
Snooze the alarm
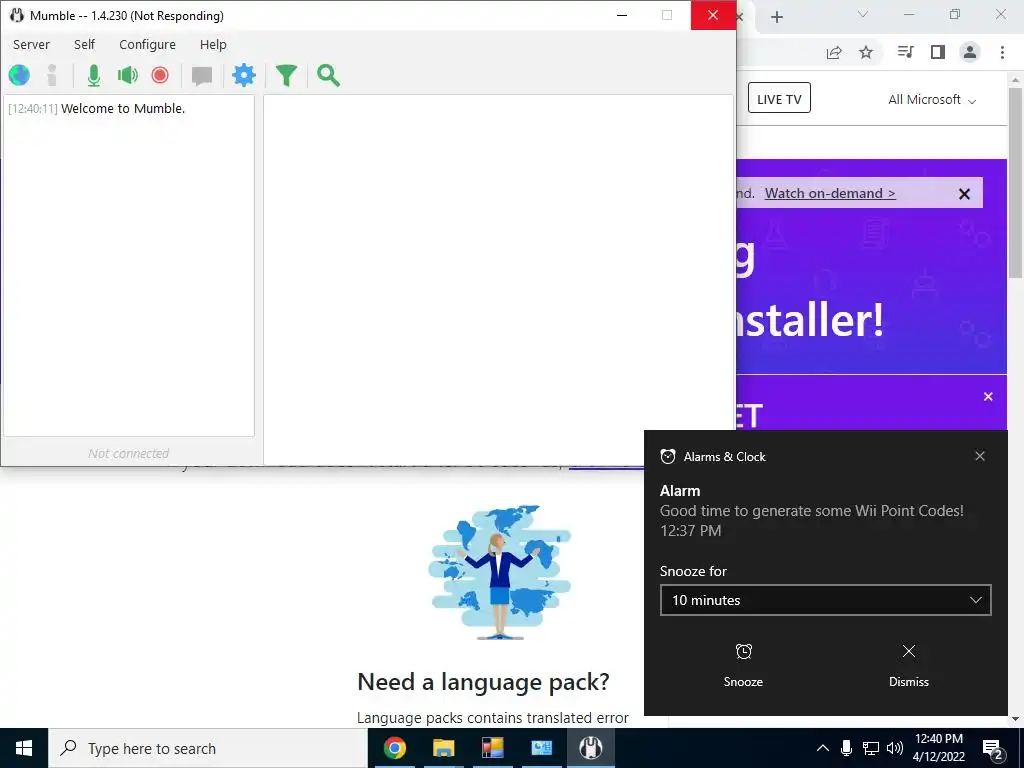point(743,665)
